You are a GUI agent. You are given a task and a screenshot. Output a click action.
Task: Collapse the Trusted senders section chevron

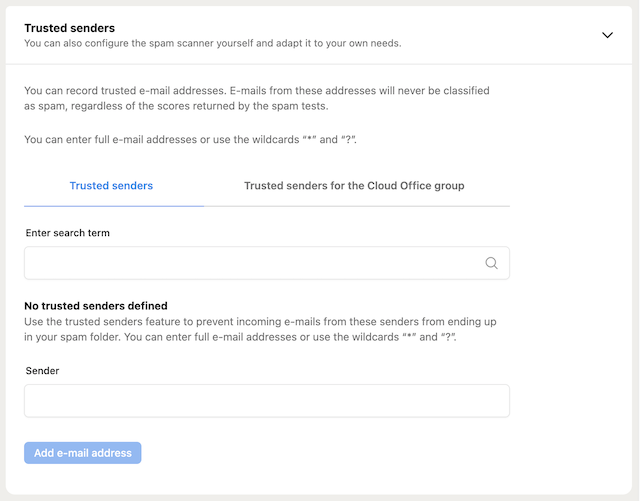click(607, 35)
